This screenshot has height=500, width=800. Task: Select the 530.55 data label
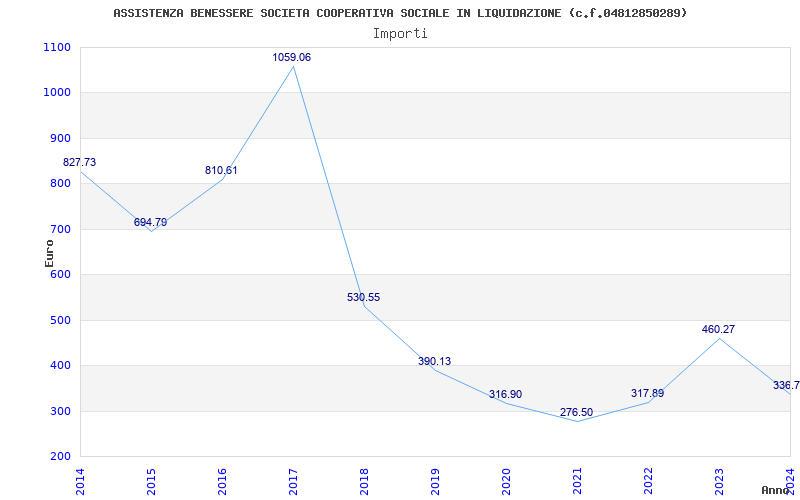pos(363,297)
